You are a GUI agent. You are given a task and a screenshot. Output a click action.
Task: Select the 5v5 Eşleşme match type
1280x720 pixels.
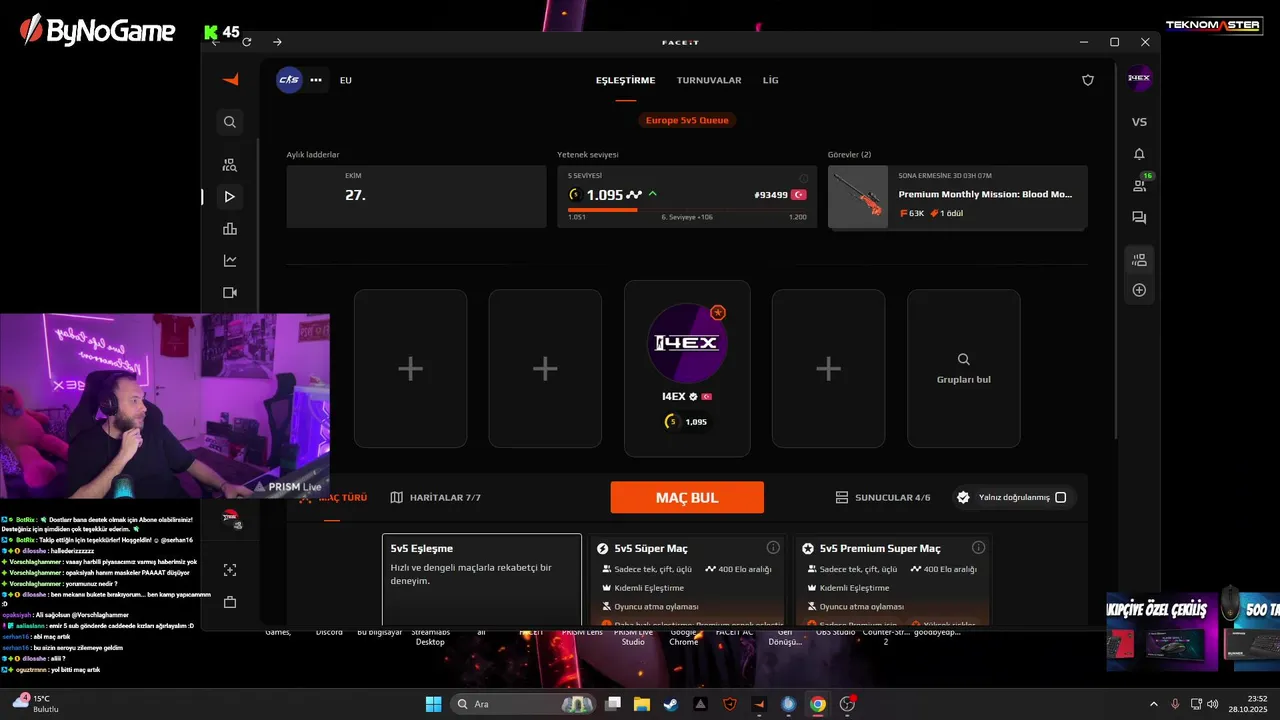pyautogui.click(x=481, y=580)
